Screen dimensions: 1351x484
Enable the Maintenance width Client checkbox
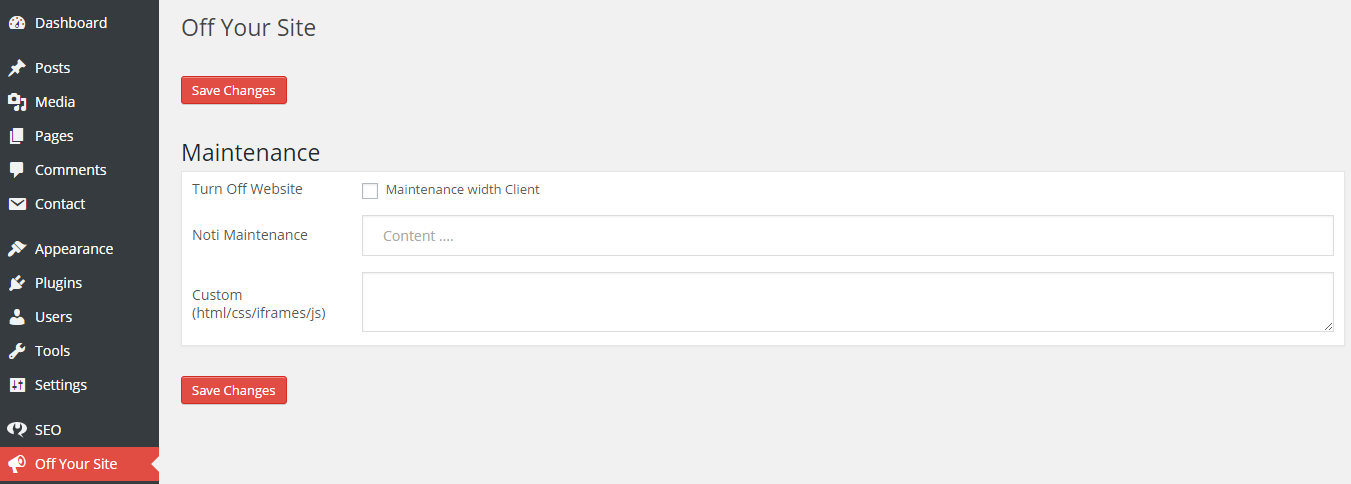(370, 190)
